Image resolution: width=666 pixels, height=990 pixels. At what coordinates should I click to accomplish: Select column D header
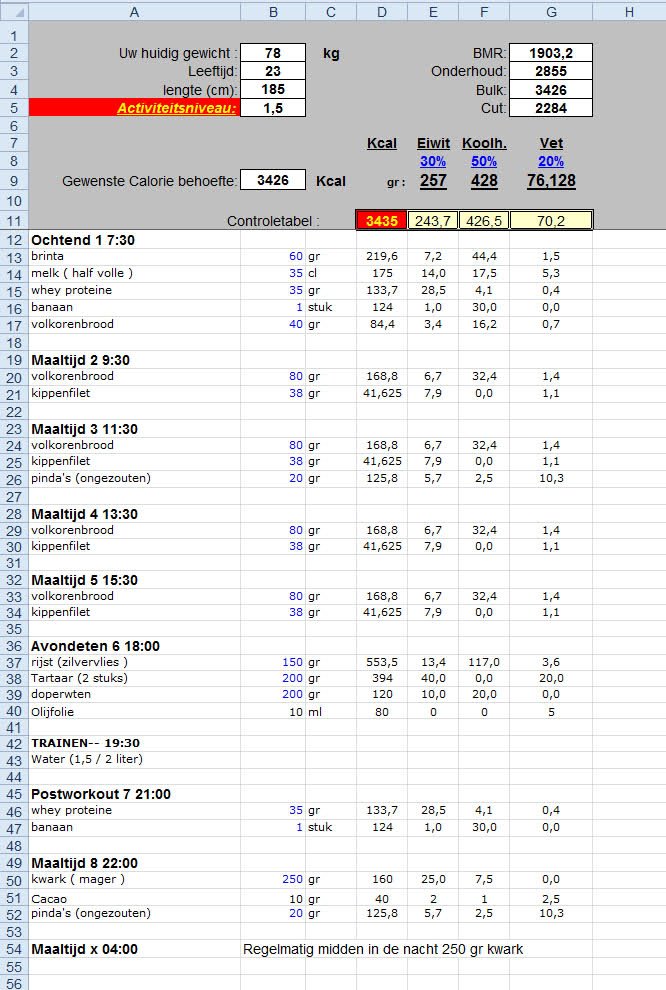381,12
